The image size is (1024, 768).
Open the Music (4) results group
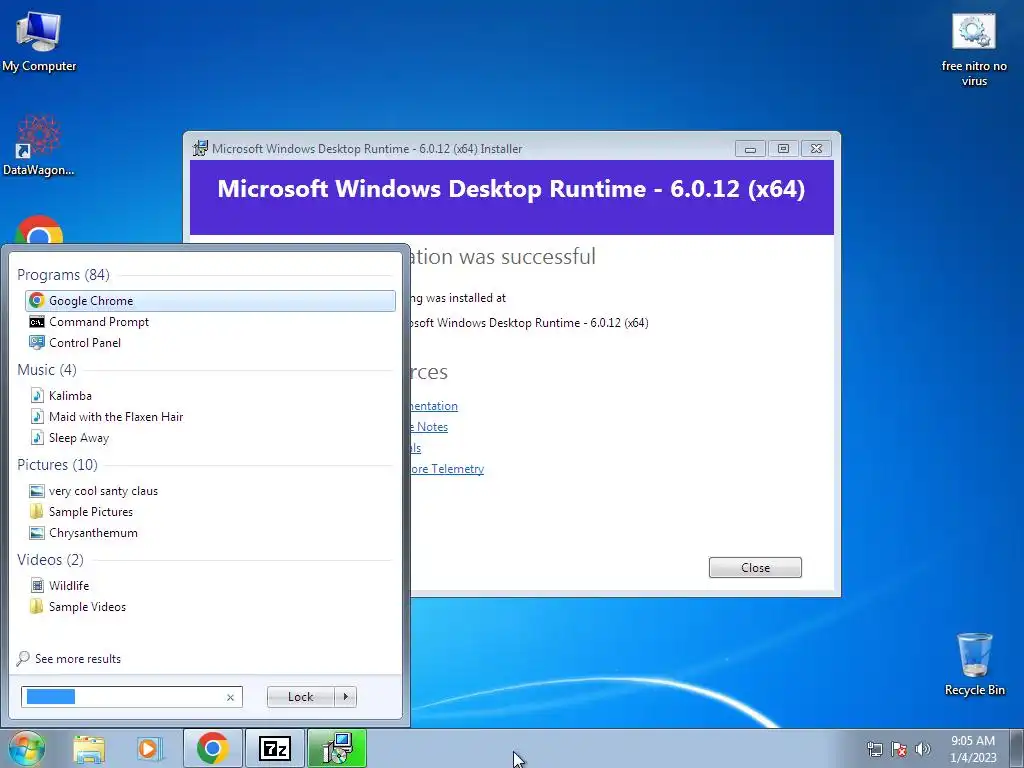point(47,370)
